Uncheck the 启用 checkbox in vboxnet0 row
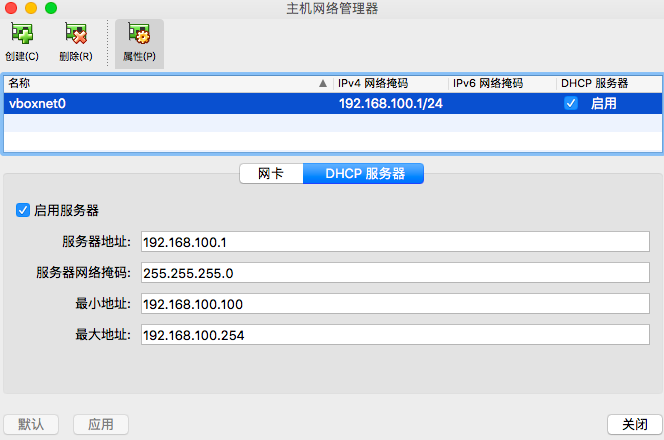 (571, 103)
